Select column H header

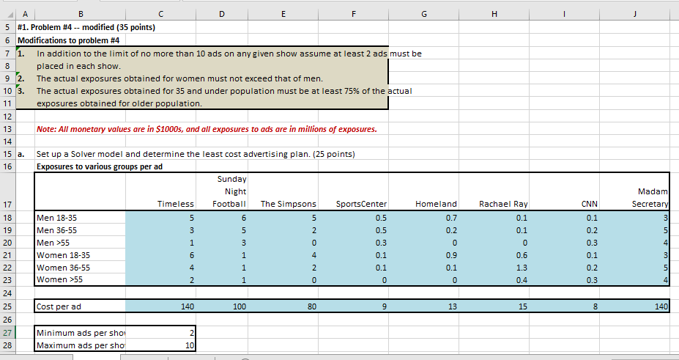[x=494, y=14]
